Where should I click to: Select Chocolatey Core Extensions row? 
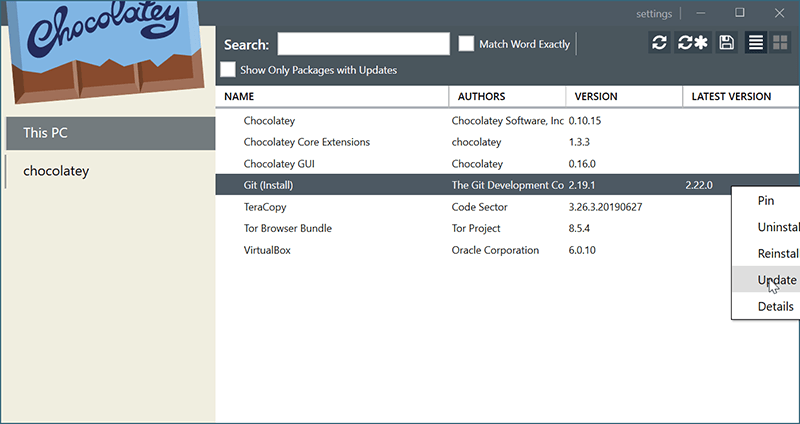coord(508,142)
